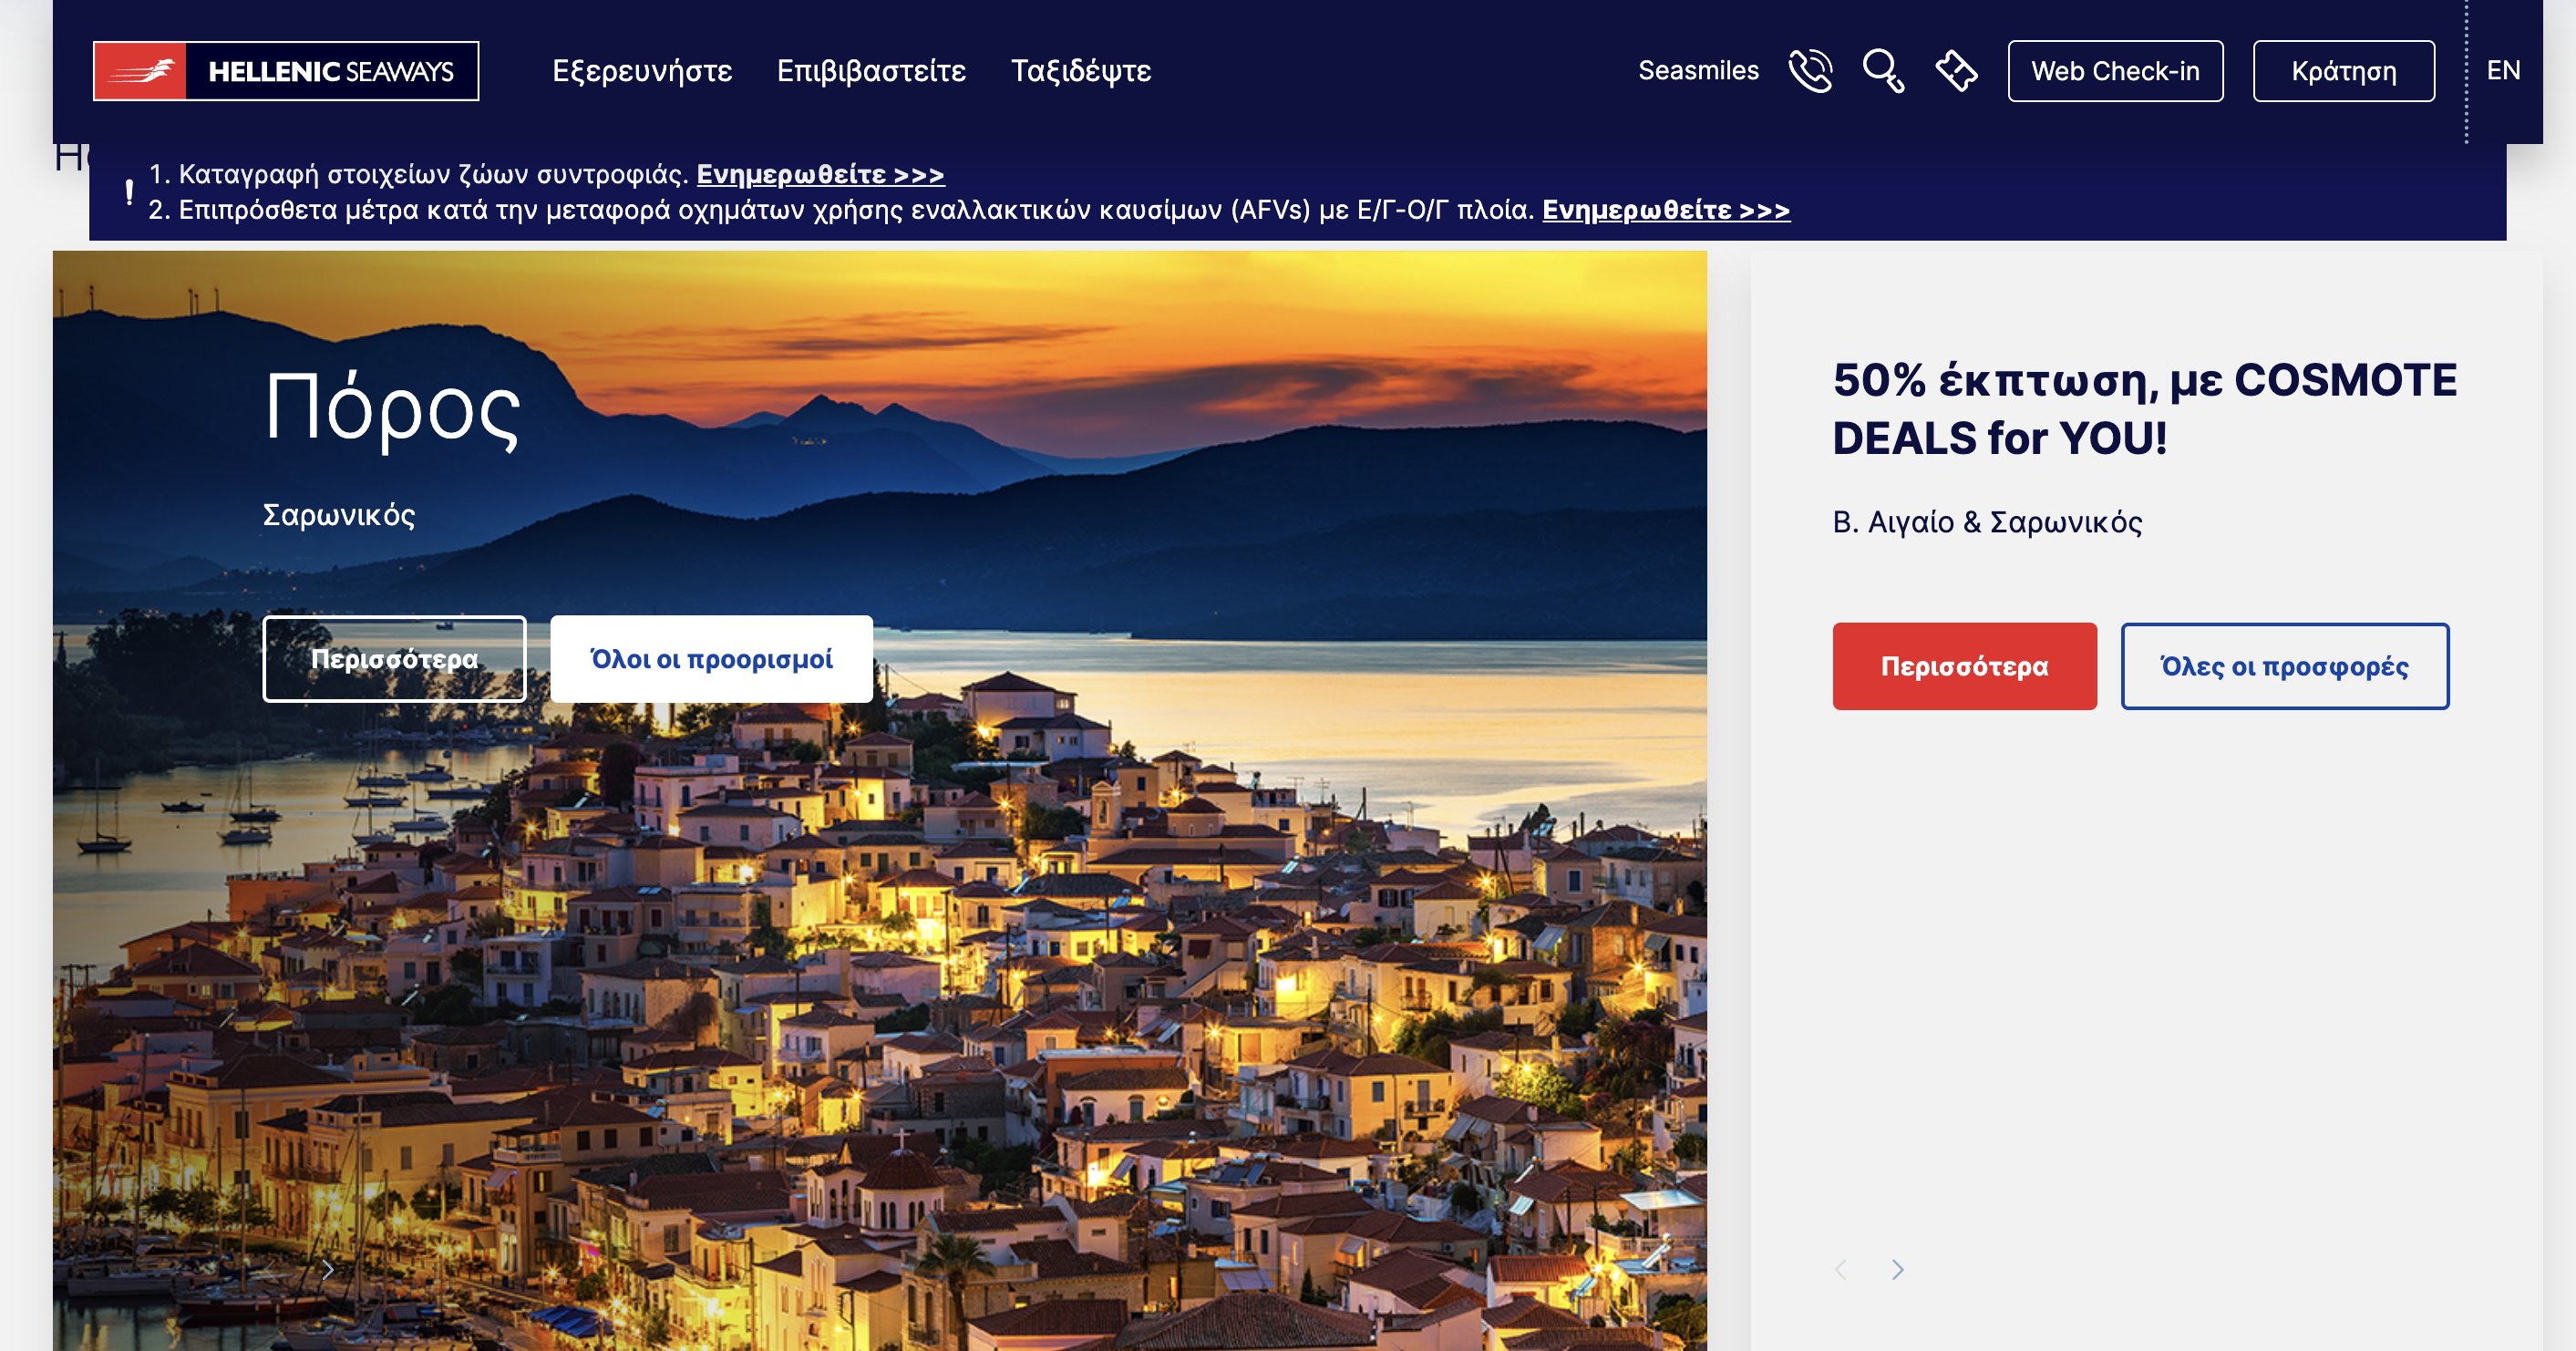
Task: Open Ενημερωθείτε link about AFVs vehicles
Action: coord(1666,210)
